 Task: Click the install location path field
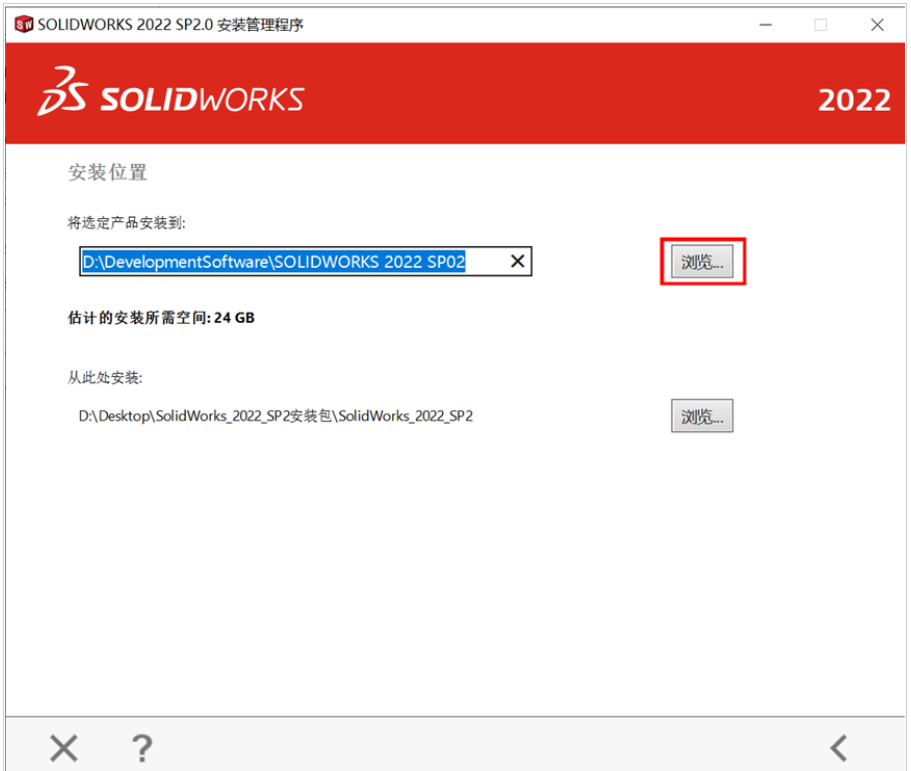306,261
